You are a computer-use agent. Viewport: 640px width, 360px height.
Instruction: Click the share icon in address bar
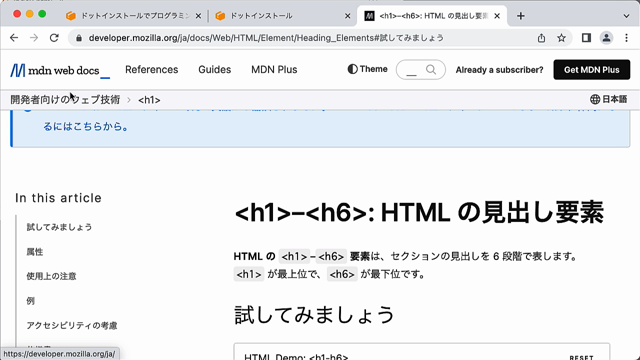(541, 38)
